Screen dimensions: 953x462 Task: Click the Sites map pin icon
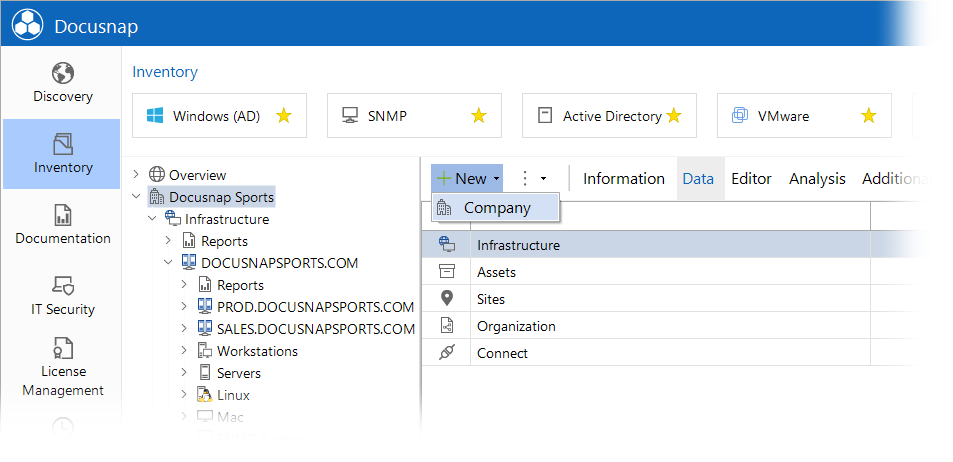click(x=447, y=298)
